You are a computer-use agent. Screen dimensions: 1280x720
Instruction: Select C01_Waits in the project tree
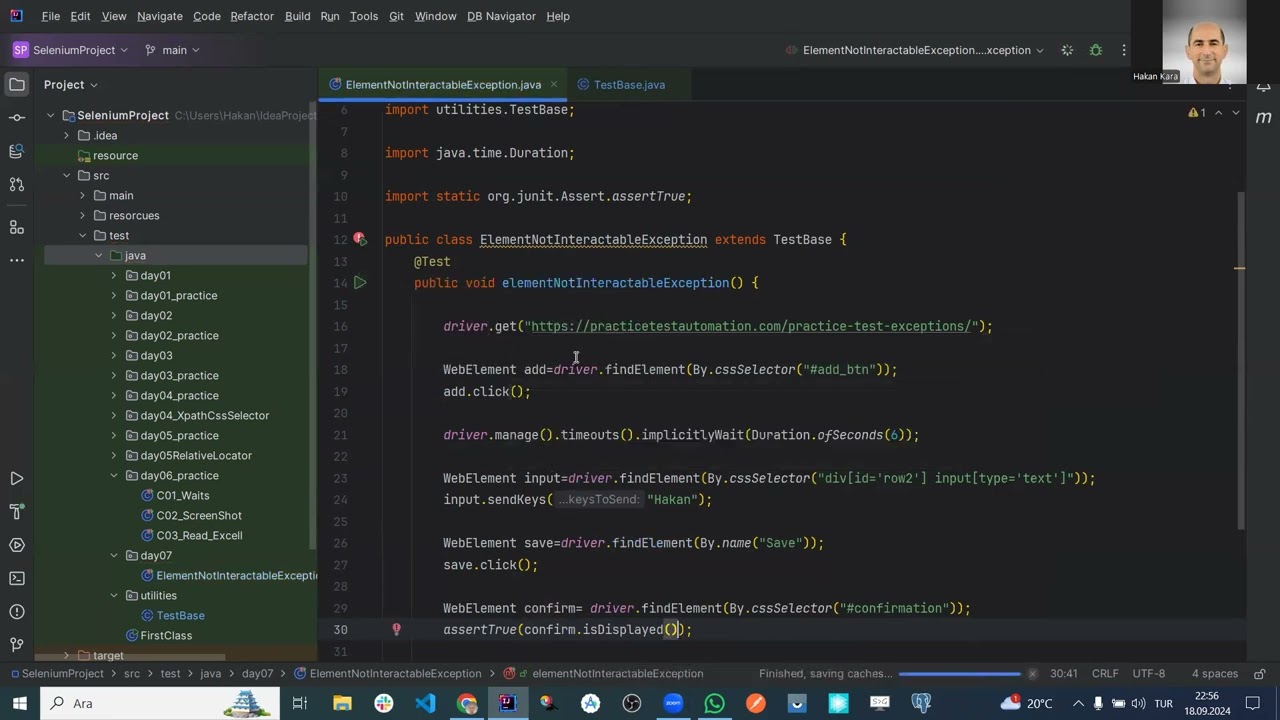tap(182, 495)
